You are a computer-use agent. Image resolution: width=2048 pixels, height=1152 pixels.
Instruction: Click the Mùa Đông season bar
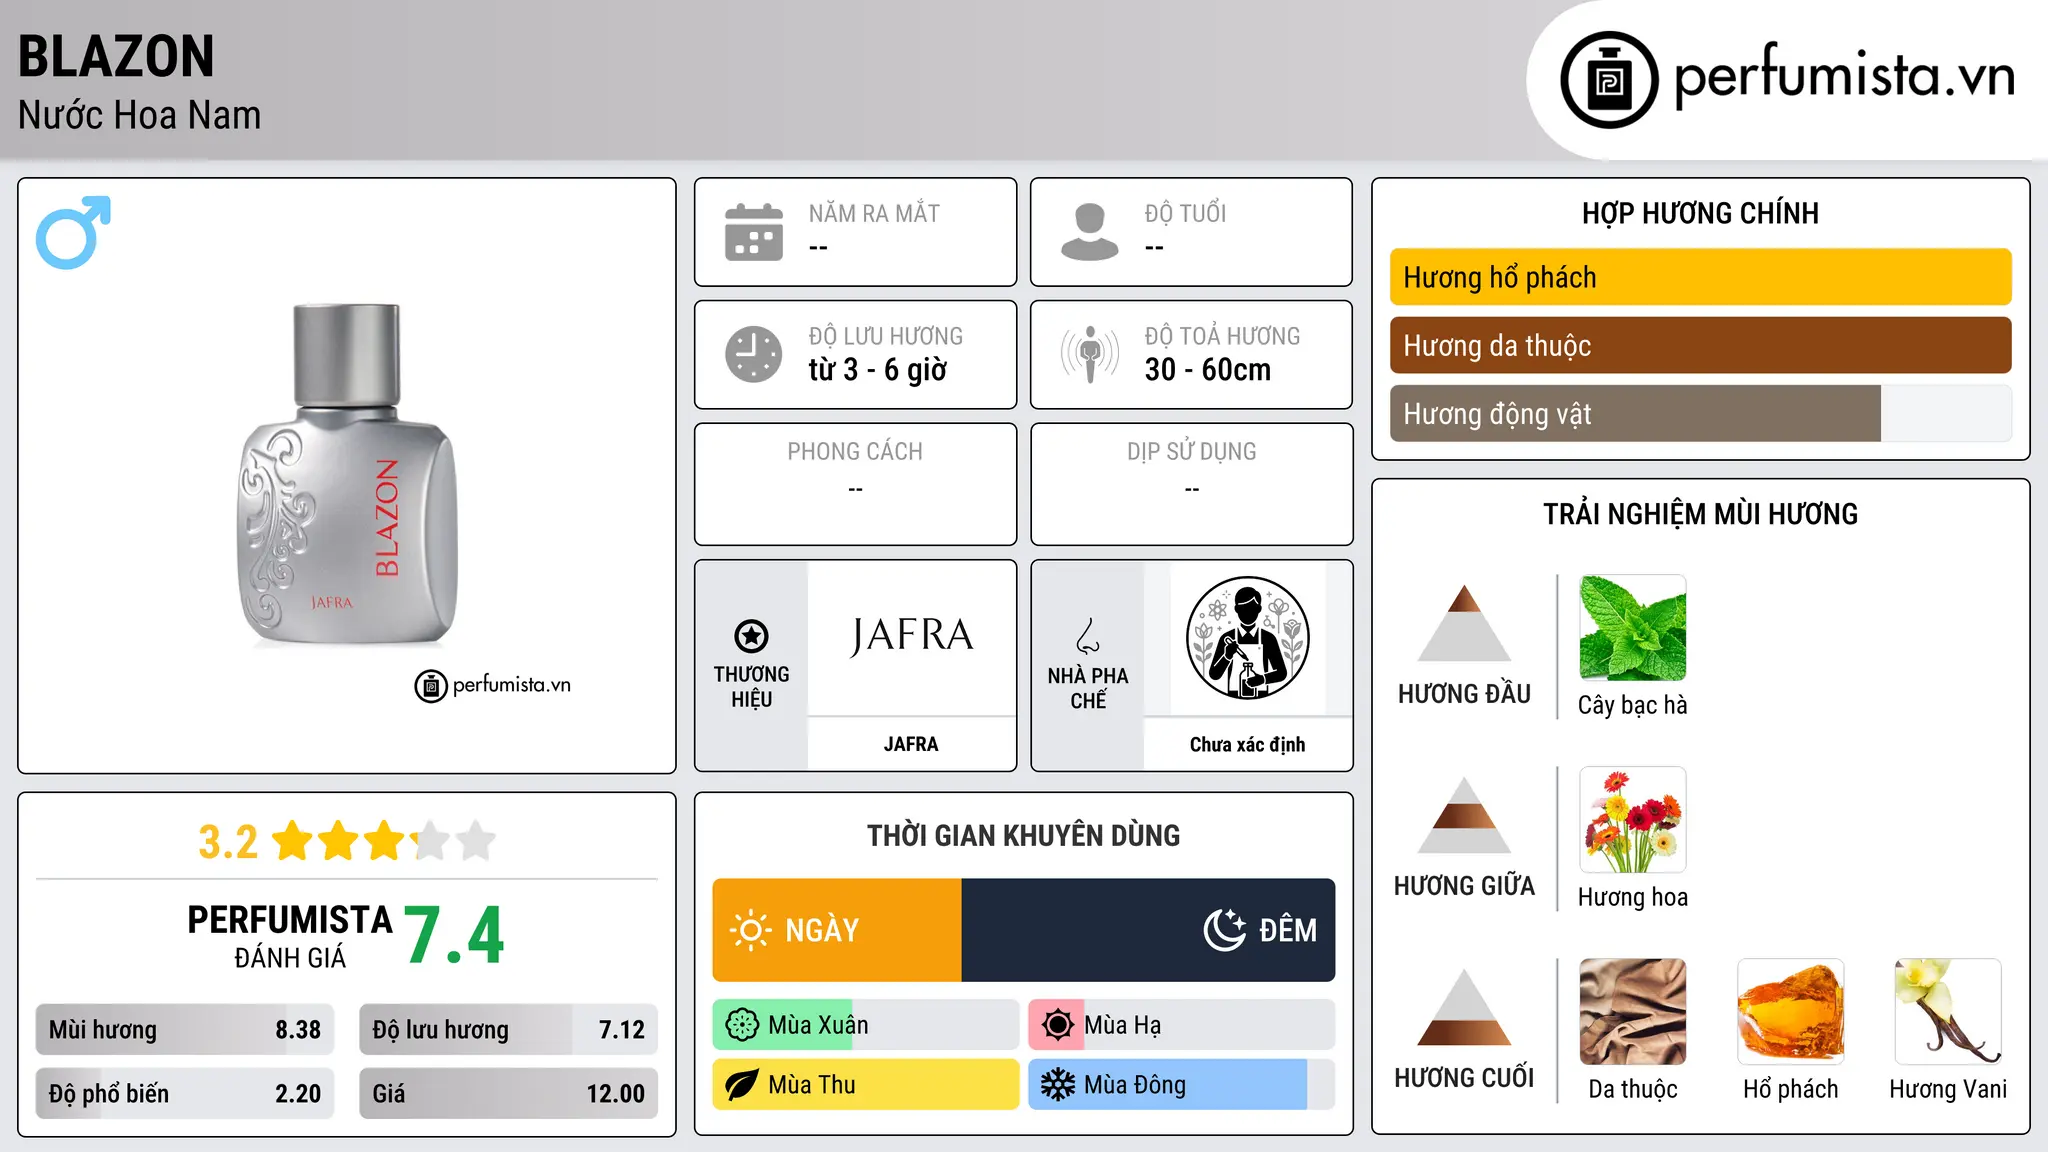tap(1181, 1085)
